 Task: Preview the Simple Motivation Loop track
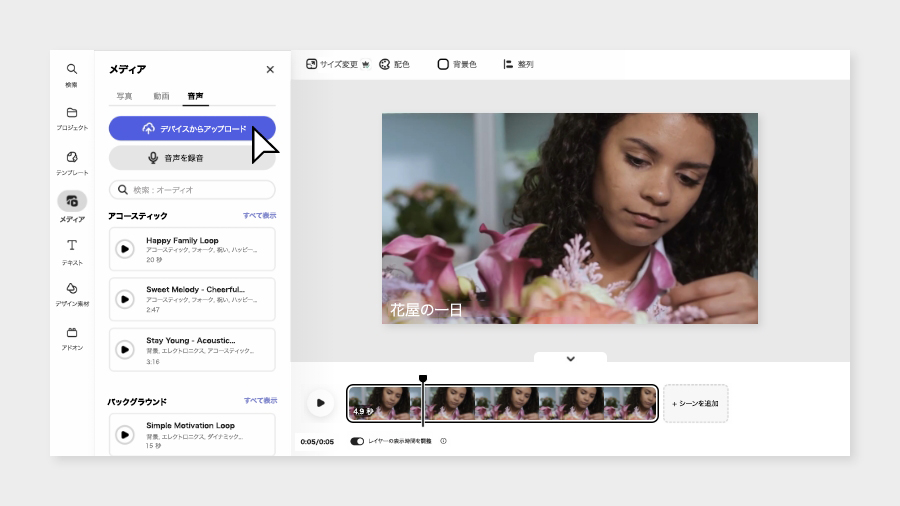click(x=125, y=434)
